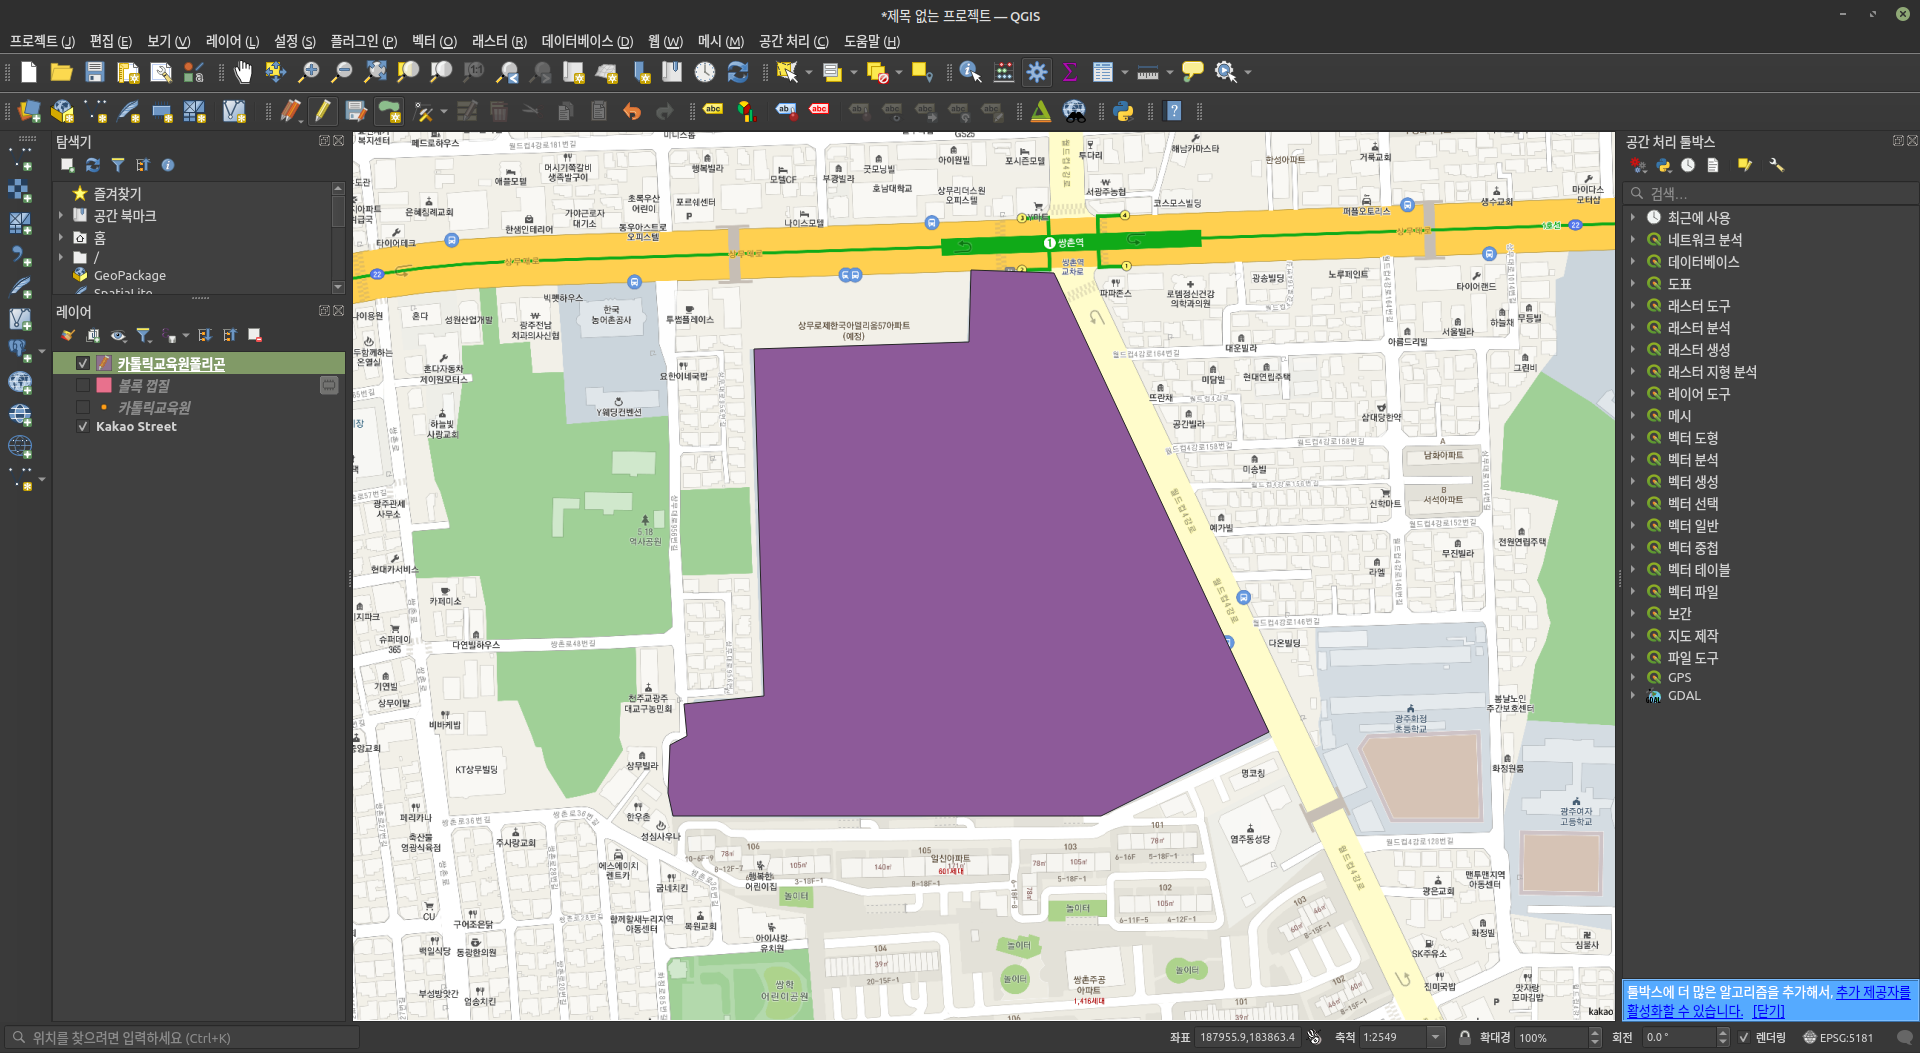Screen dimensions: 1920x1053
Task: Activate the Zoom Out magnifier tool
Action: (342, 72)
